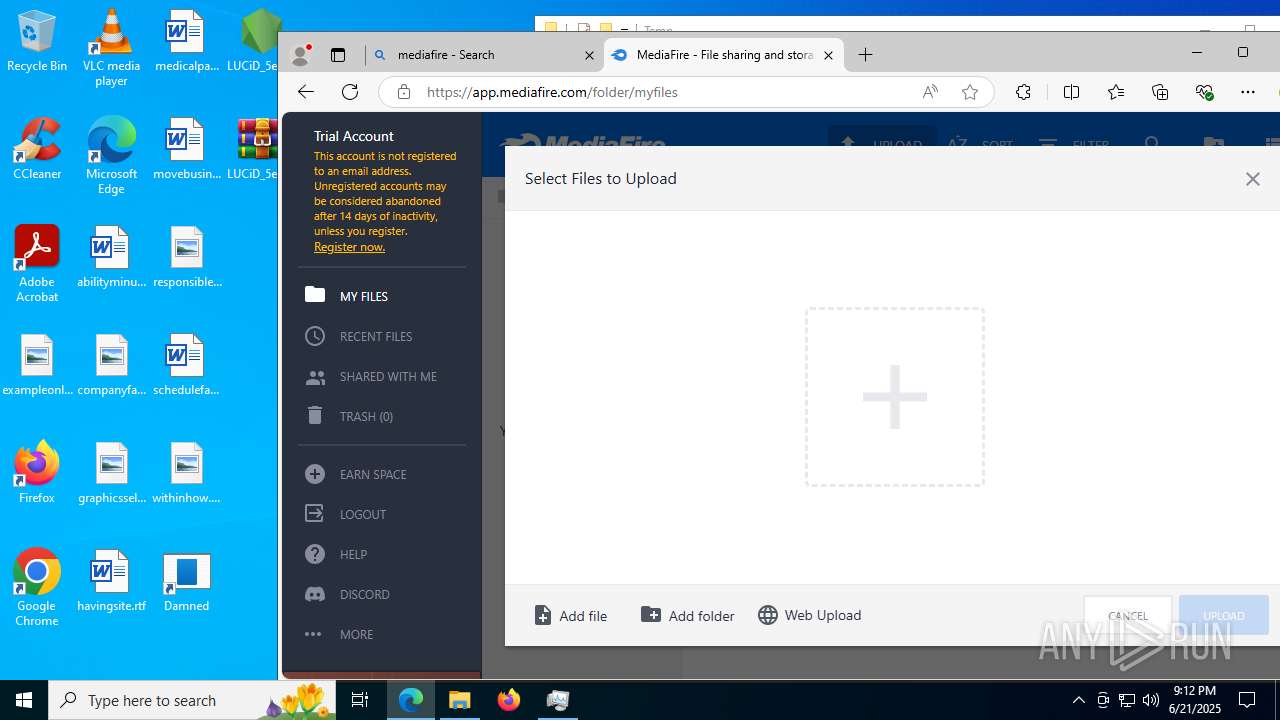This screenshot has width=1280, height=720.
Task: Select graphicssel image file on desktop
Action: pos(111,473)
